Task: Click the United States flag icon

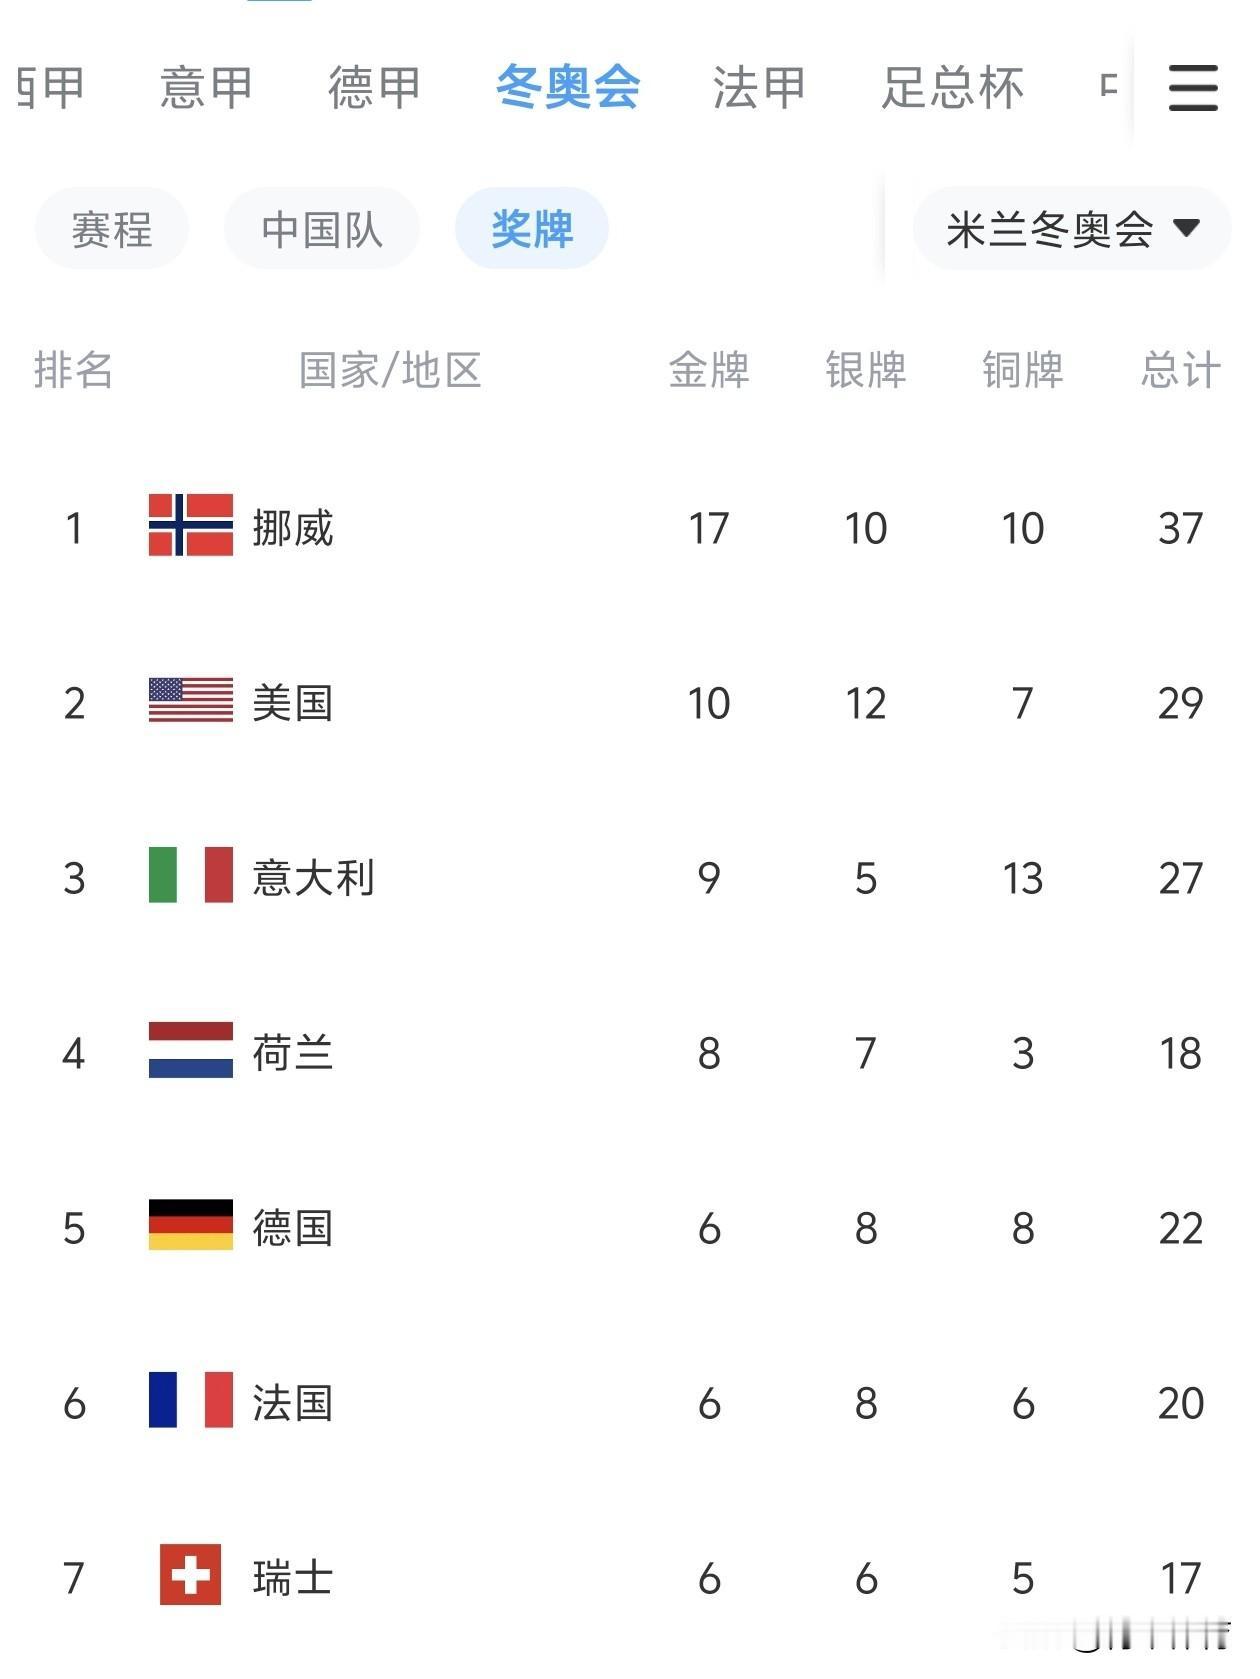Action: tap(190, 700)
